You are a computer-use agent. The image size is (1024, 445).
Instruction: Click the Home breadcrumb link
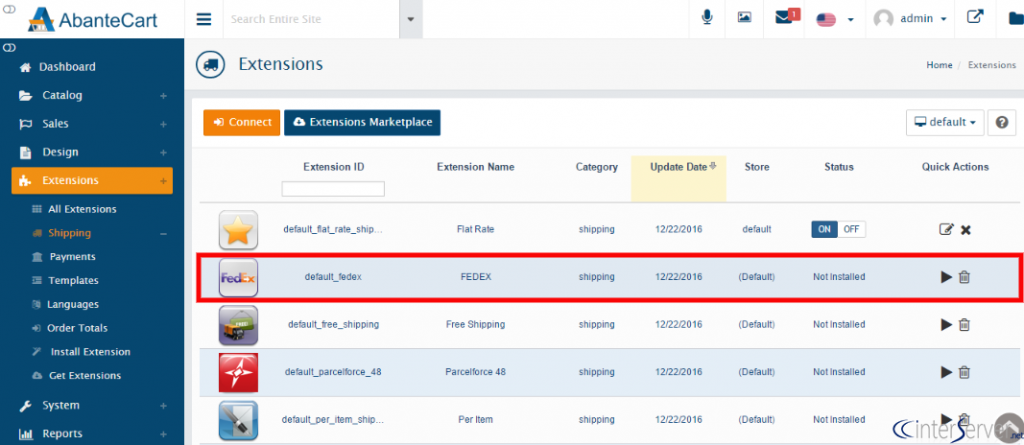click(x=939, y=65)
